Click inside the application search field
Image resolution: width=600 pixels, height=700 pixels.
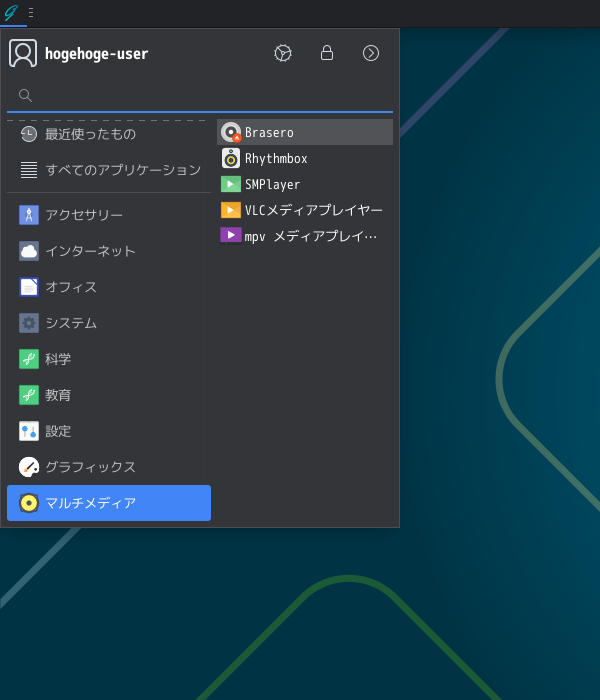click(200, 95)
